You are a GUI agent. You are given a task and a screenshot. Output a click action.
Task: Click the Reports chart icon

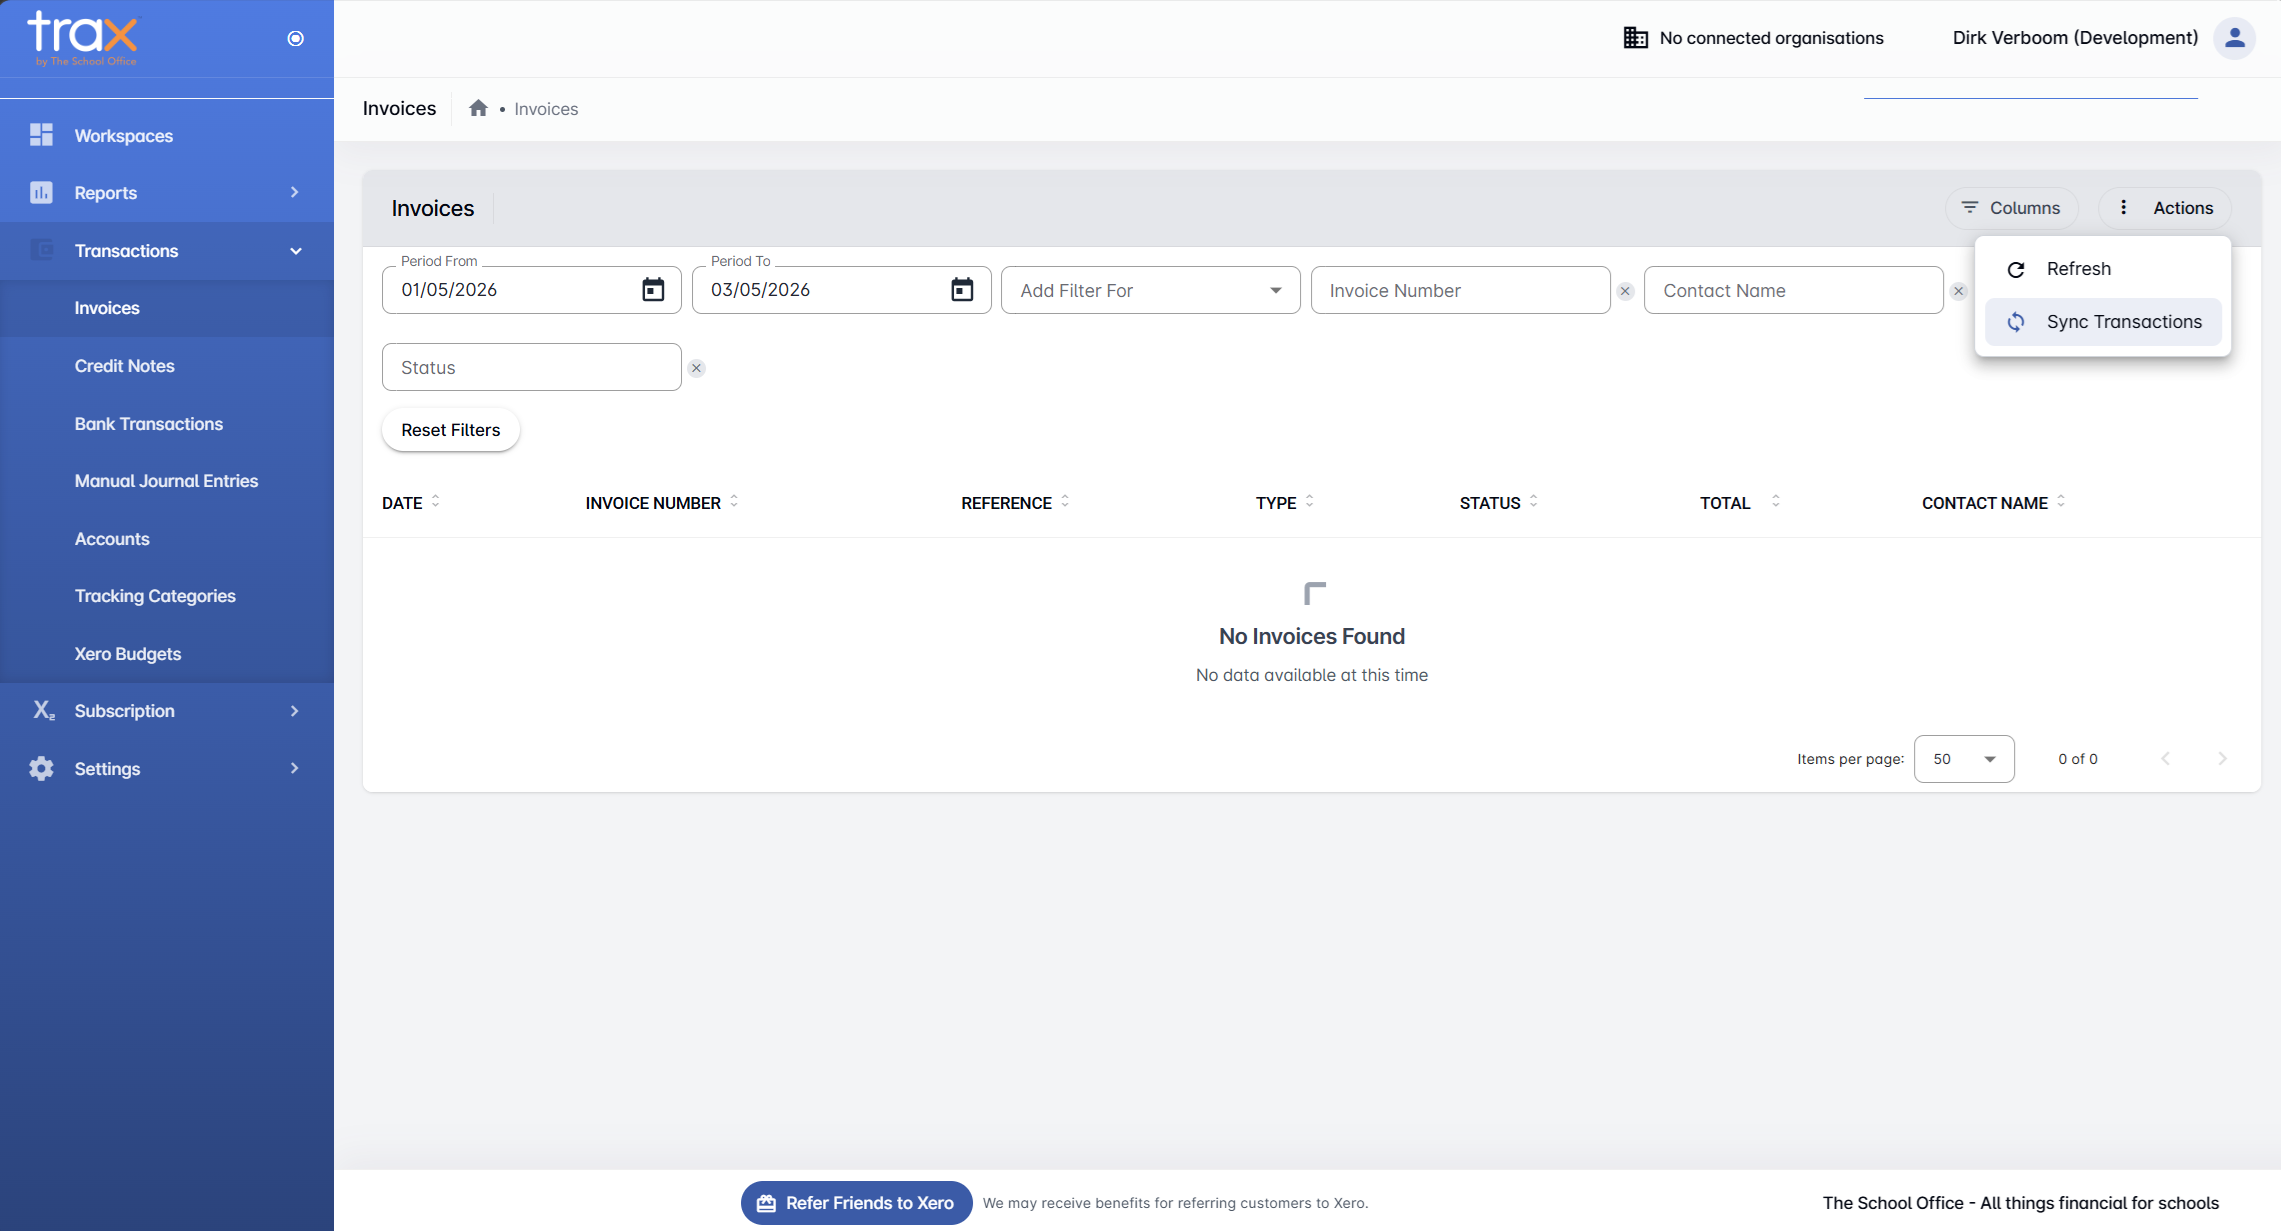click(x=41, y=192)
